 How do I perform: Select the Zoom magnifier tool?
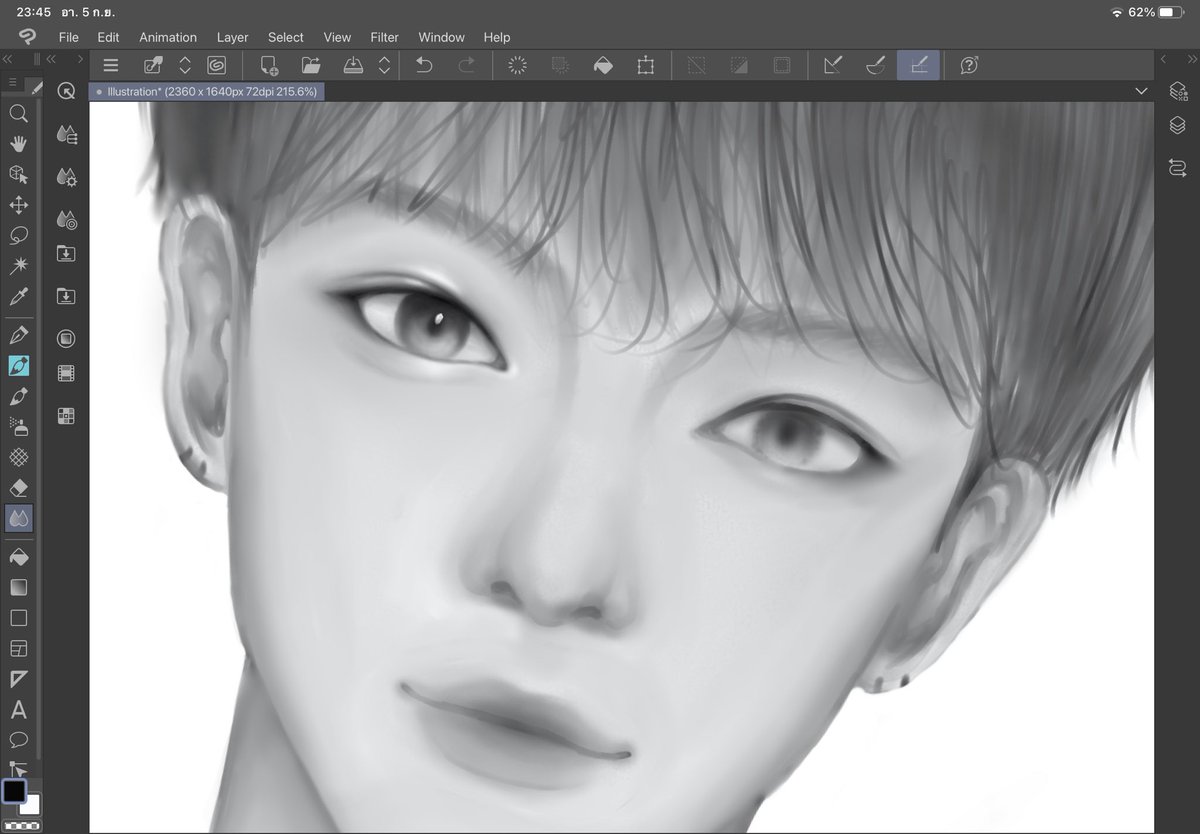coord(18,113)
